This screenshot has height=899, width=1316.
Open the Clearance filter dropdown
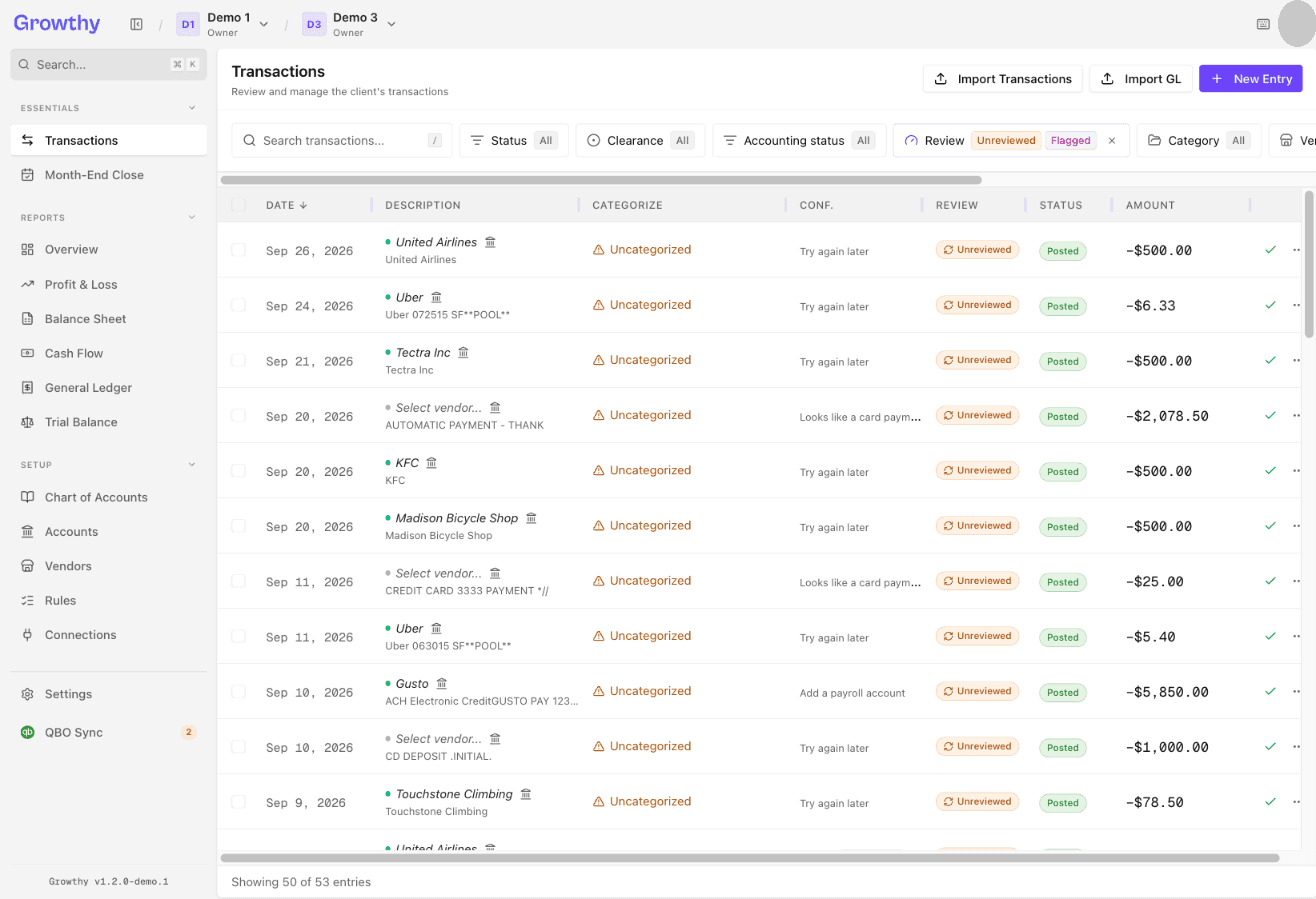point(640,141)
